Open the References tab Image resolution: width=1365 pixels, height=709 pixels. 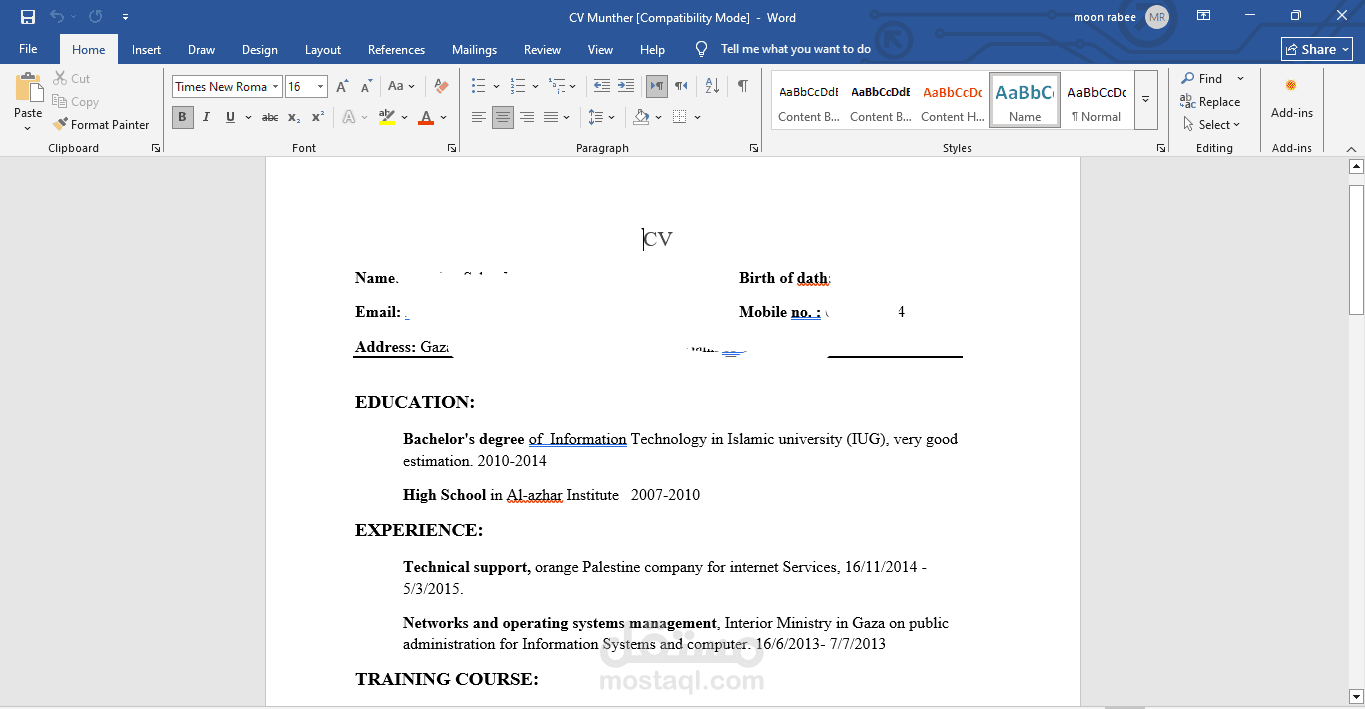[x=397, y=49]
